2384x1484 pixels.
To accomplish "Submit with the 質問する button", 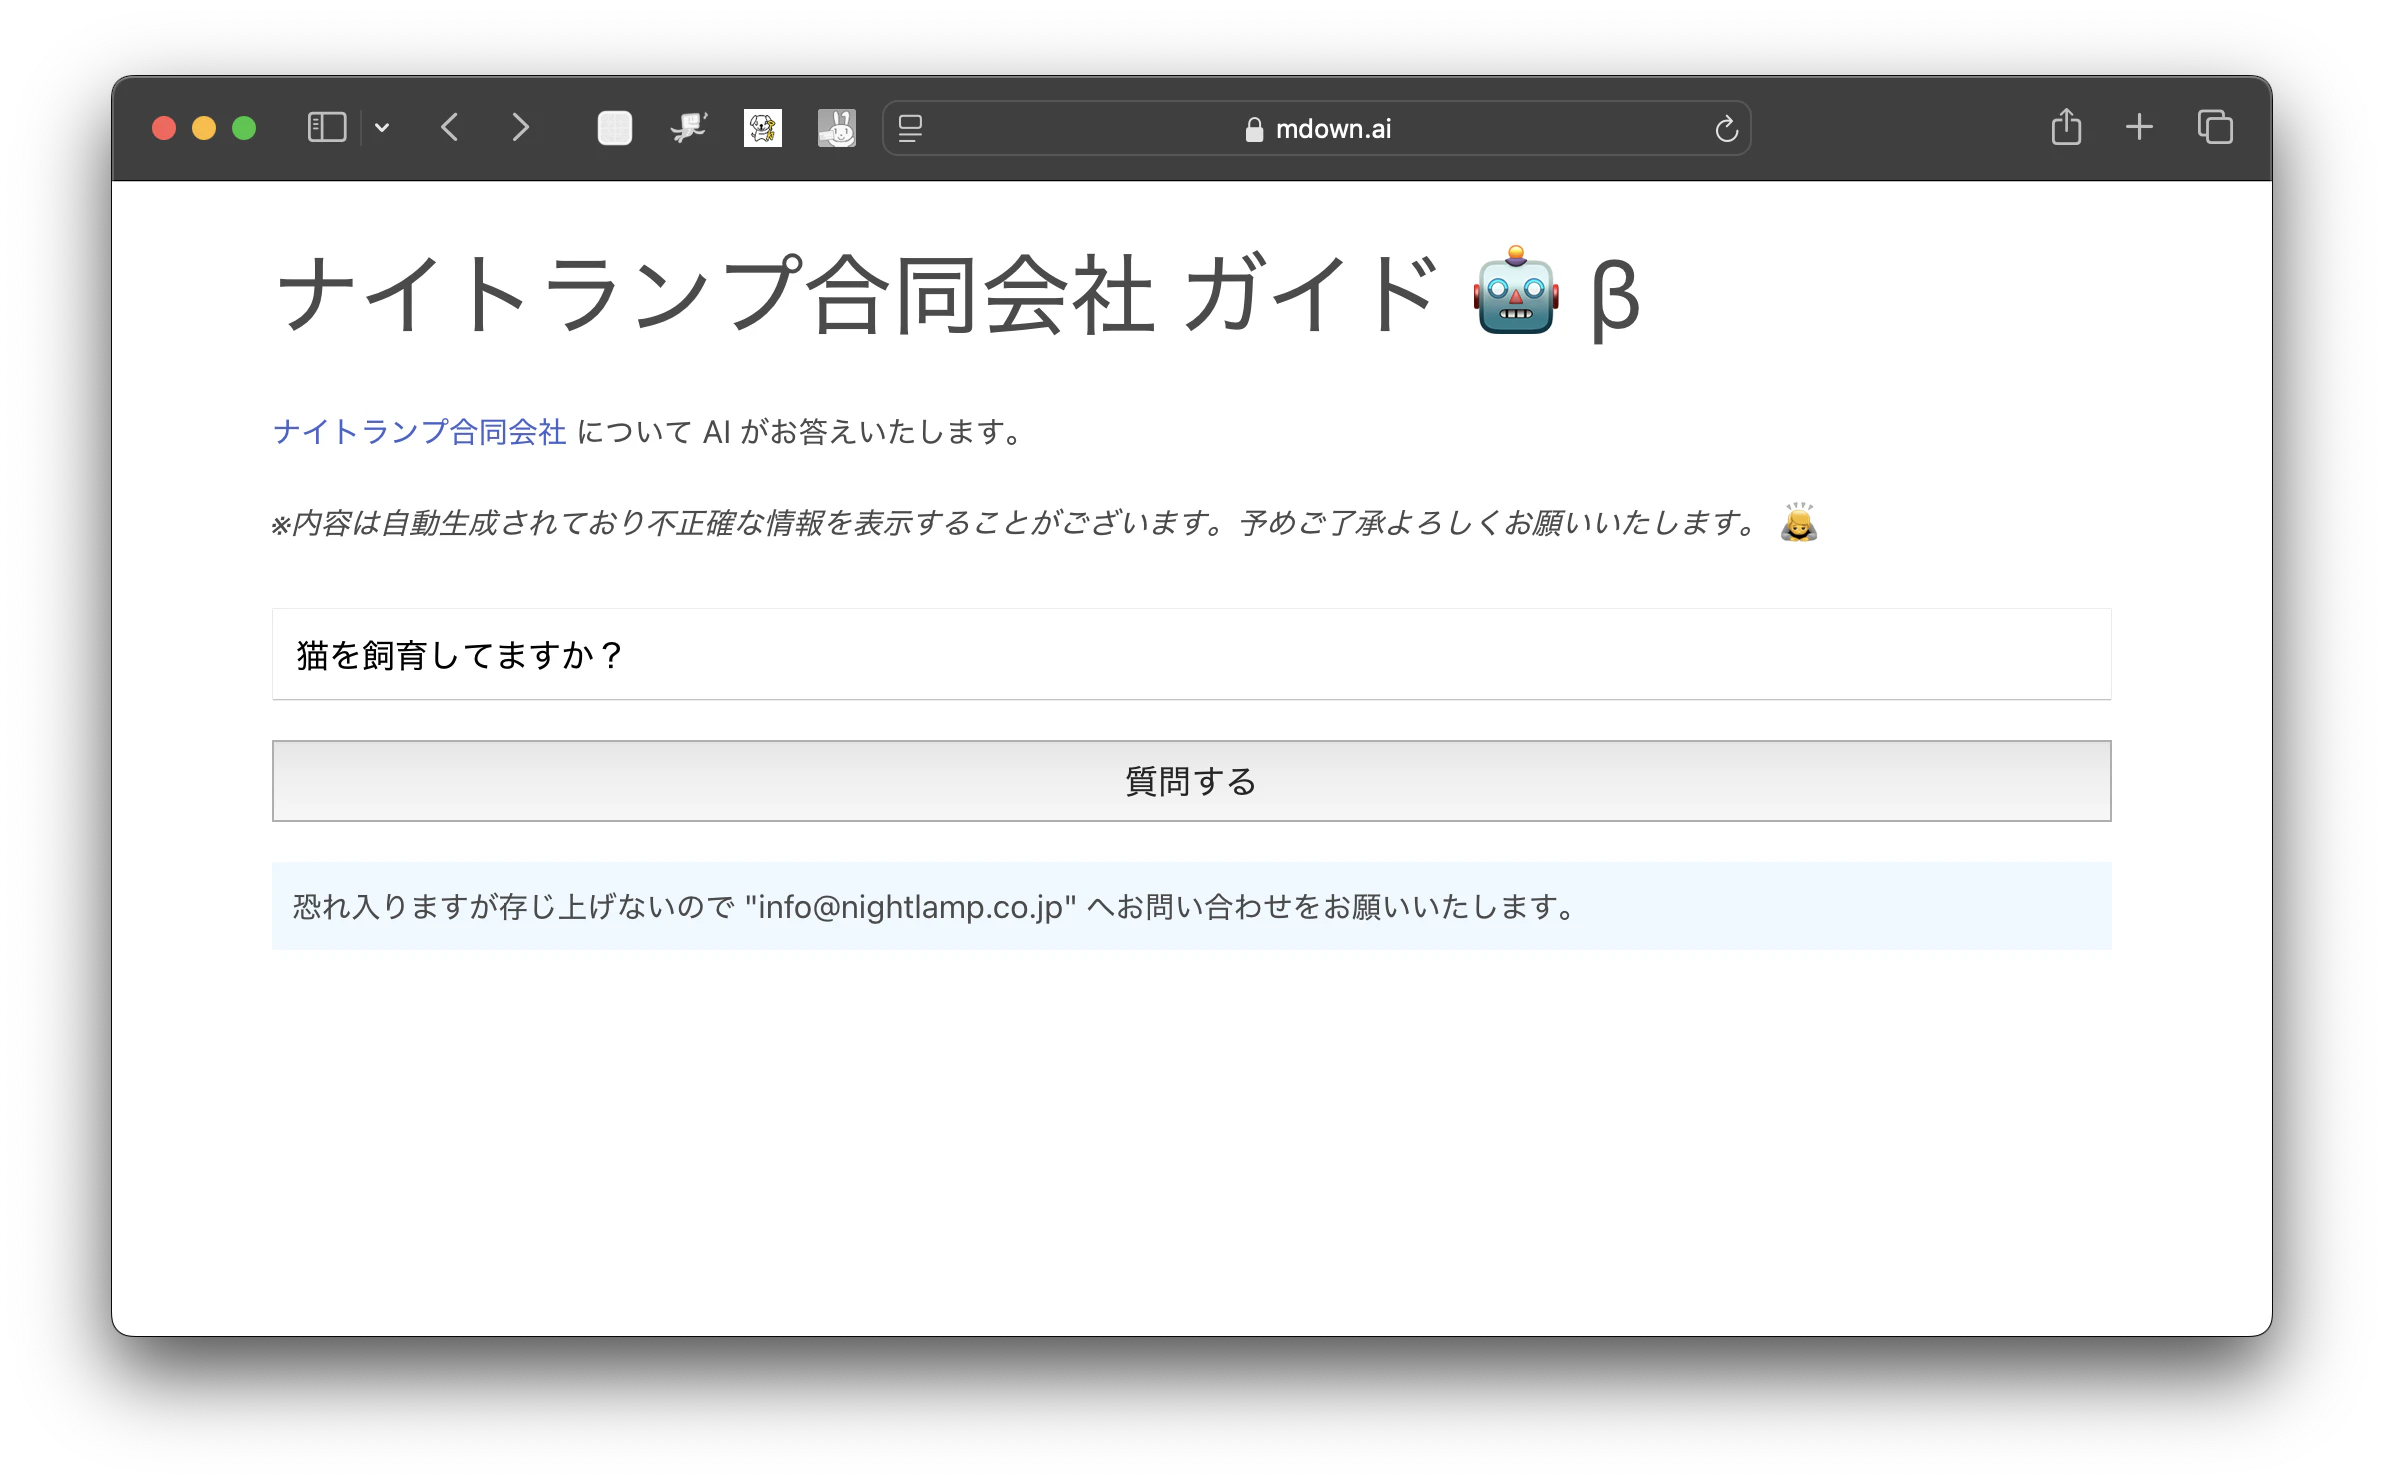I will click(x=1191, y=781).
